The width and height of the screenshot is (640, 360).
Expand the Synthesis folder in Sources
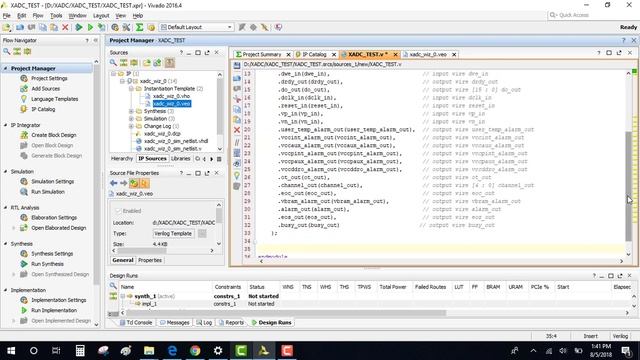131,111
